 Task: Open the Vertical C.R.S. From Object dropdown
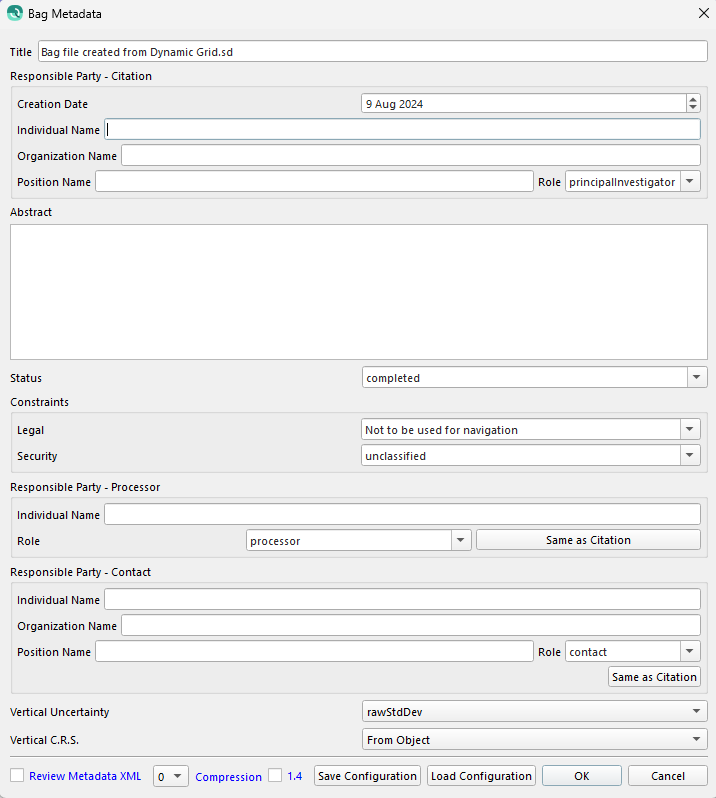tap(534, 739)
